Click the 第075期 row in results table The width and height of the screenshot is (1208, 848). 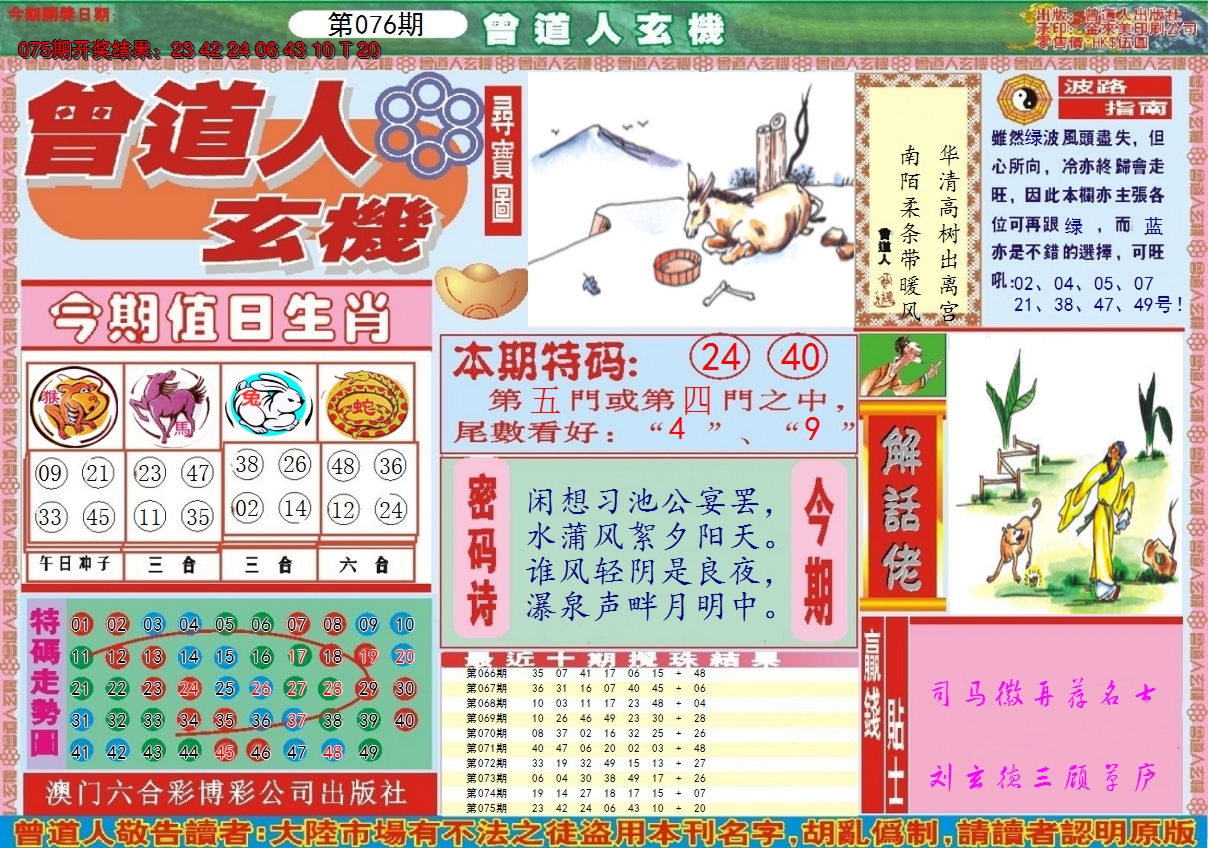point(649,808)
